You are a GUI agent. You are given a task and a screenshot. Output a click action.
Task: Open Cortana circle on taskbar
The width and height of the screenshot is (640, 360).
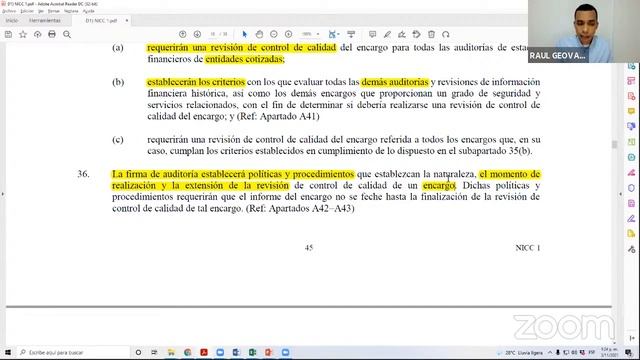click(138, 352)
